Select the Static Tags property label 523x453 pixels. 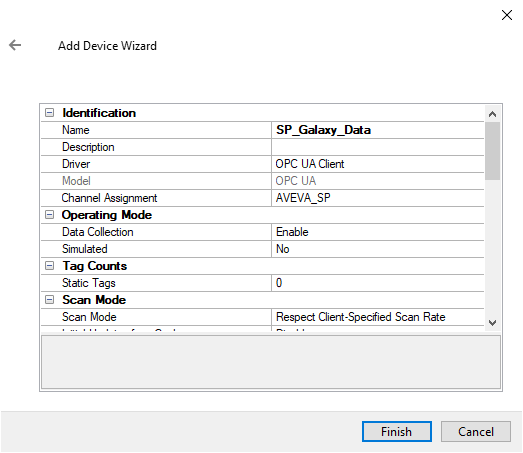[x=89, y=283]
